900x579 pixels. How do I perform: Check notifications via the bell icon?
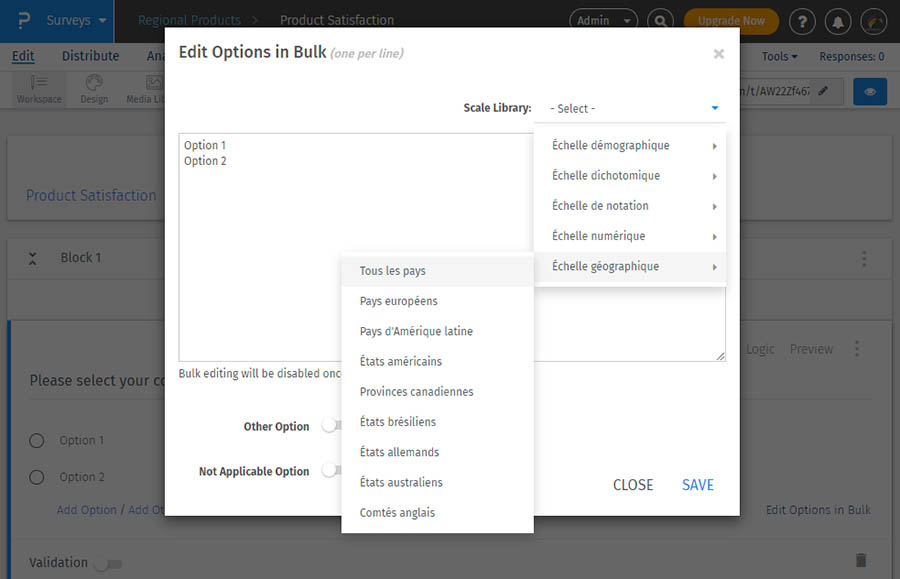coord(838,20)
